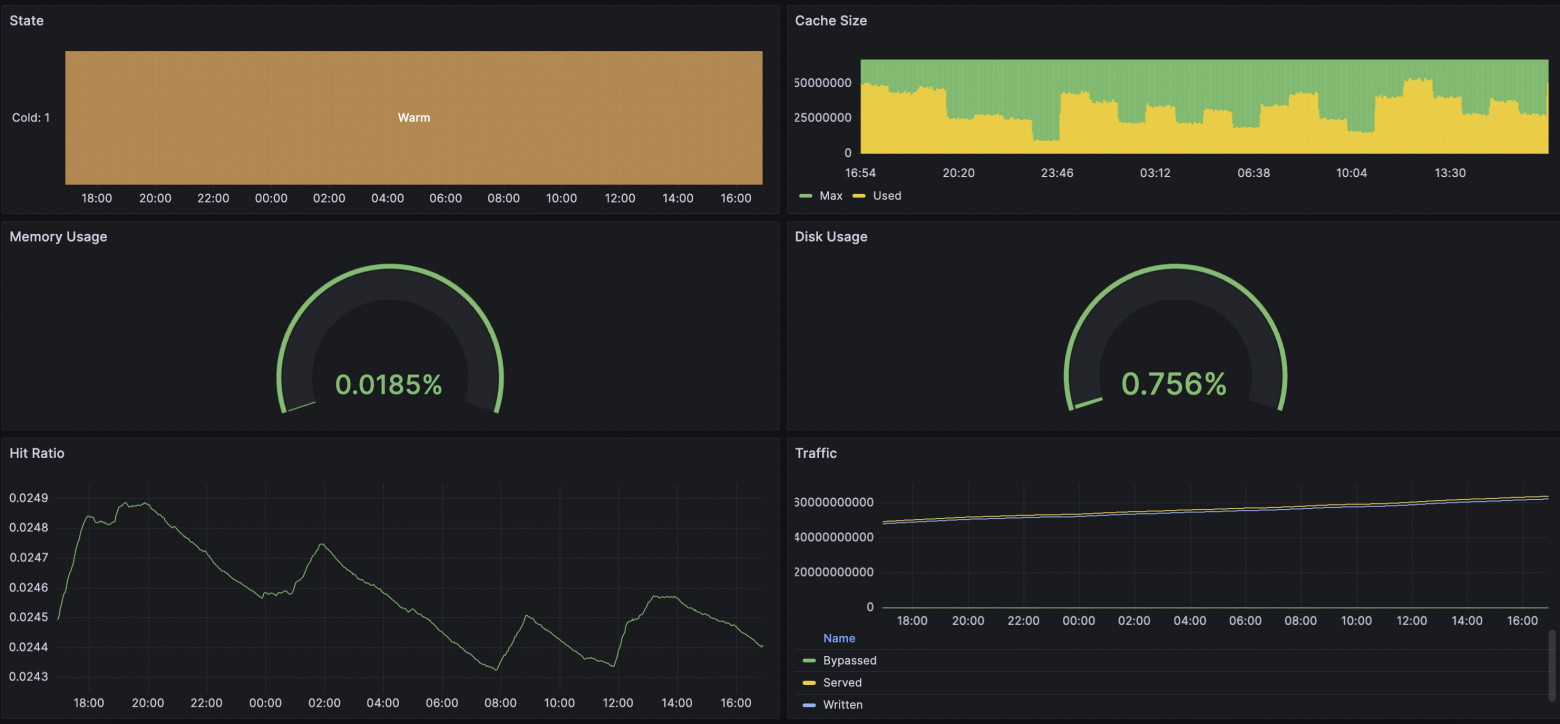The height and width of the screenshot is (724, 1560).
Task: Expand the Hit Ratio panel header menu
Action: click(37, 453)
